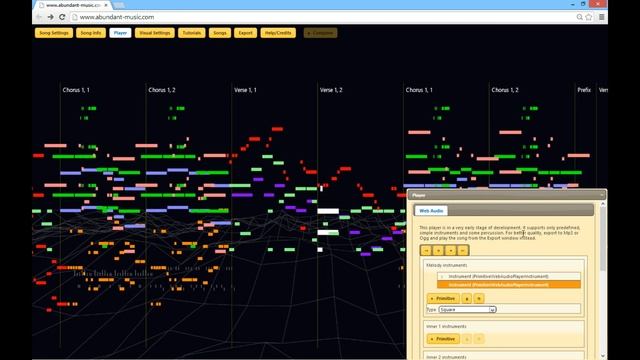Open the browser zoom magnifier icon
640x360 pixels.
(579, 17)
